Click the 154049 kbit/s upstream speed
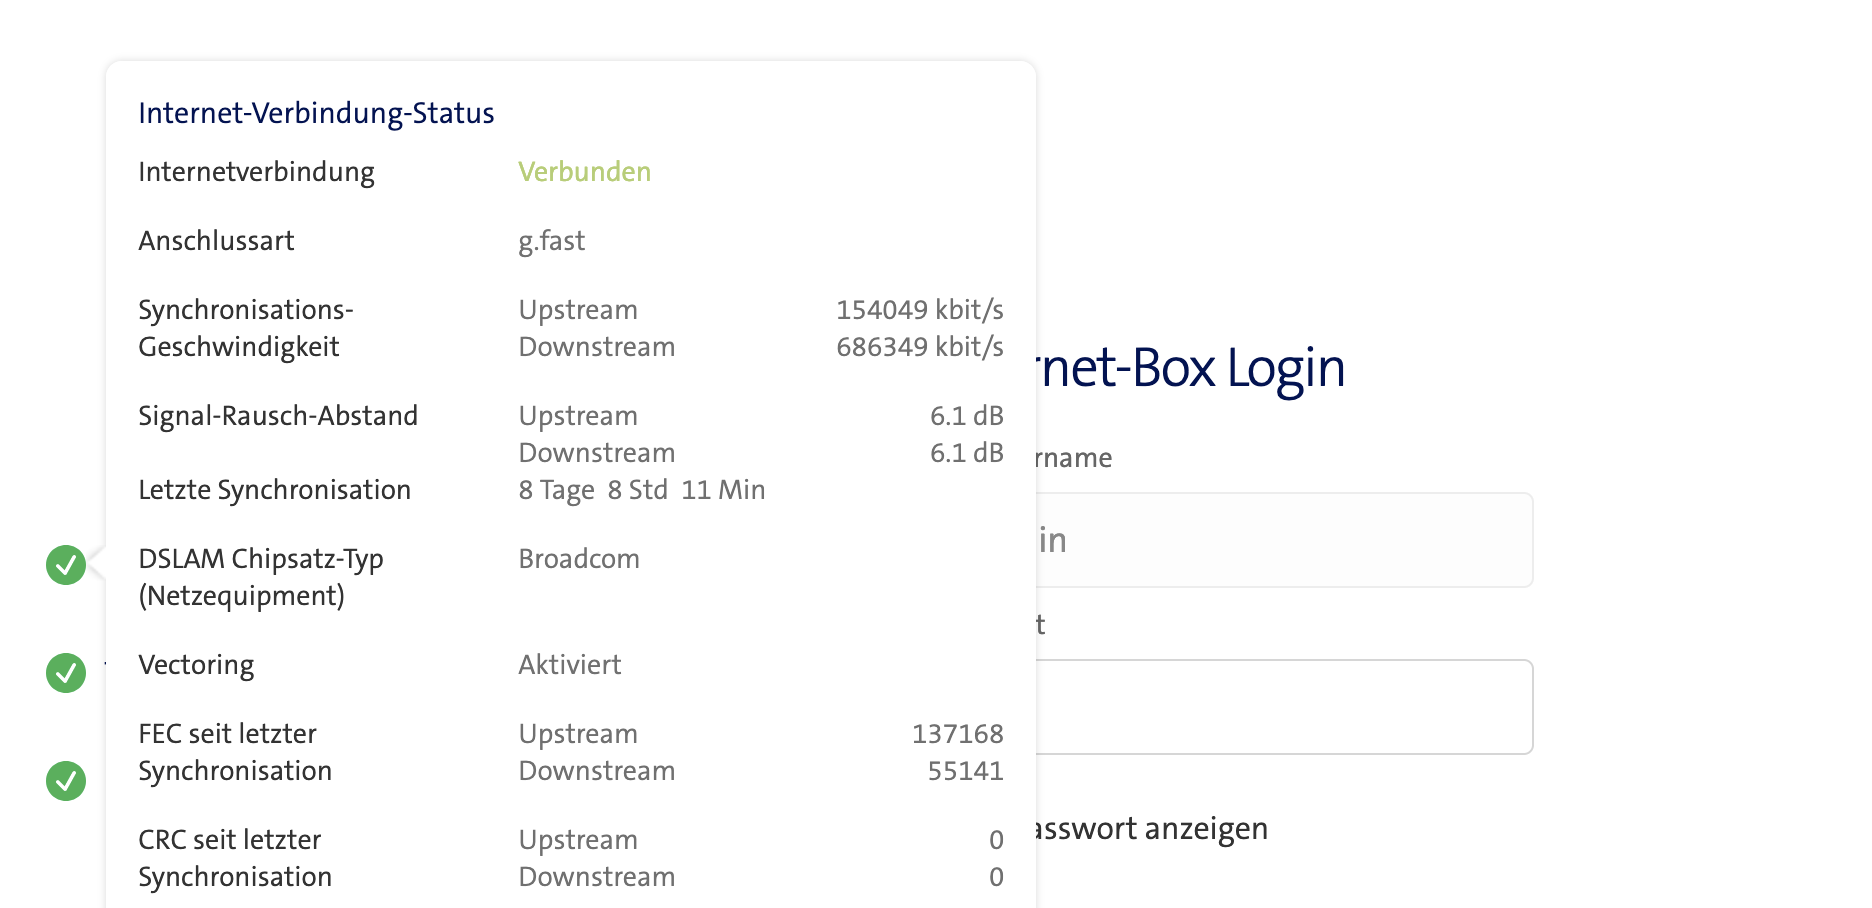Image resolution: width=1872 pixels, height=908 pixels. pyautogui.click(x=919, y=310)
